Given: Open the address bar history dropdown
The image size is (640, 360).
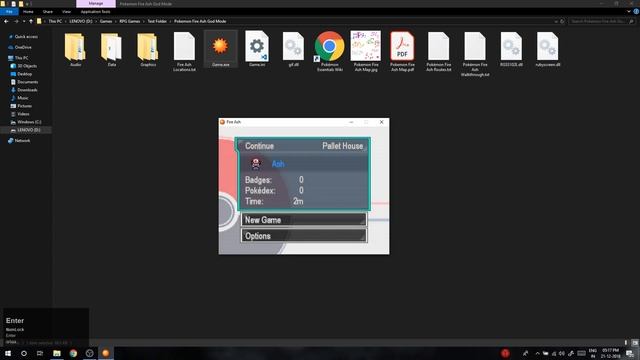Looking at the screenshot, I should point(556,21).
